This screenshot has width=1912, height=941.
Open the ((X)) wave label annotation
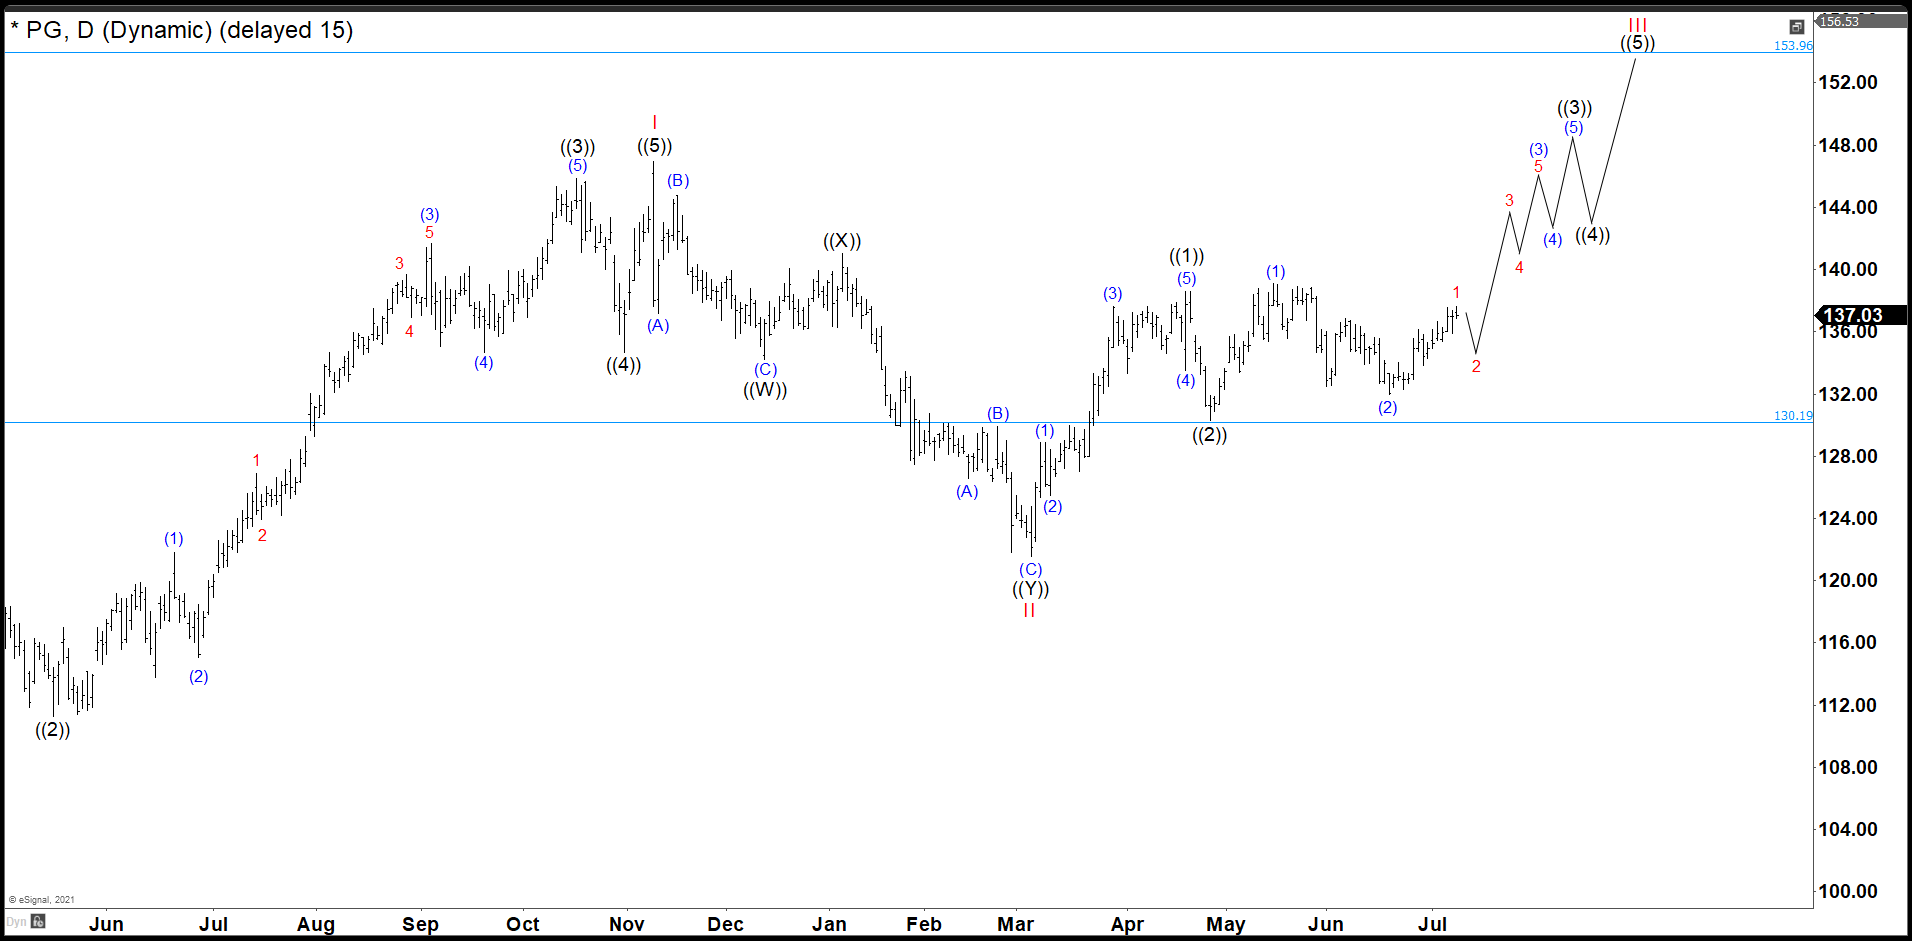(843, 240)
